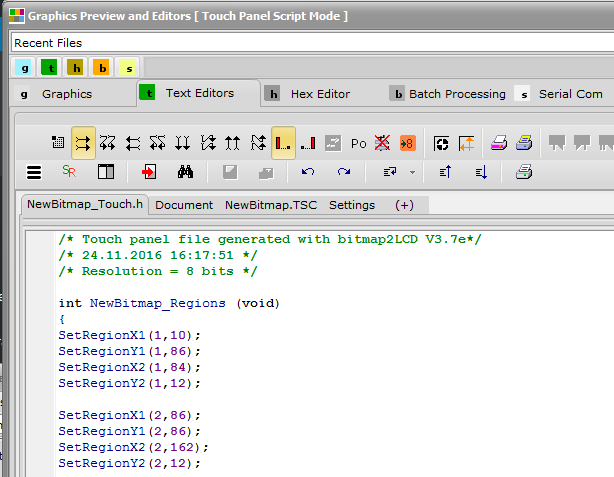Viewport: 614px width, 477px height.
Task: Print with the editor printer icon
Action: [x=524, y=172]
